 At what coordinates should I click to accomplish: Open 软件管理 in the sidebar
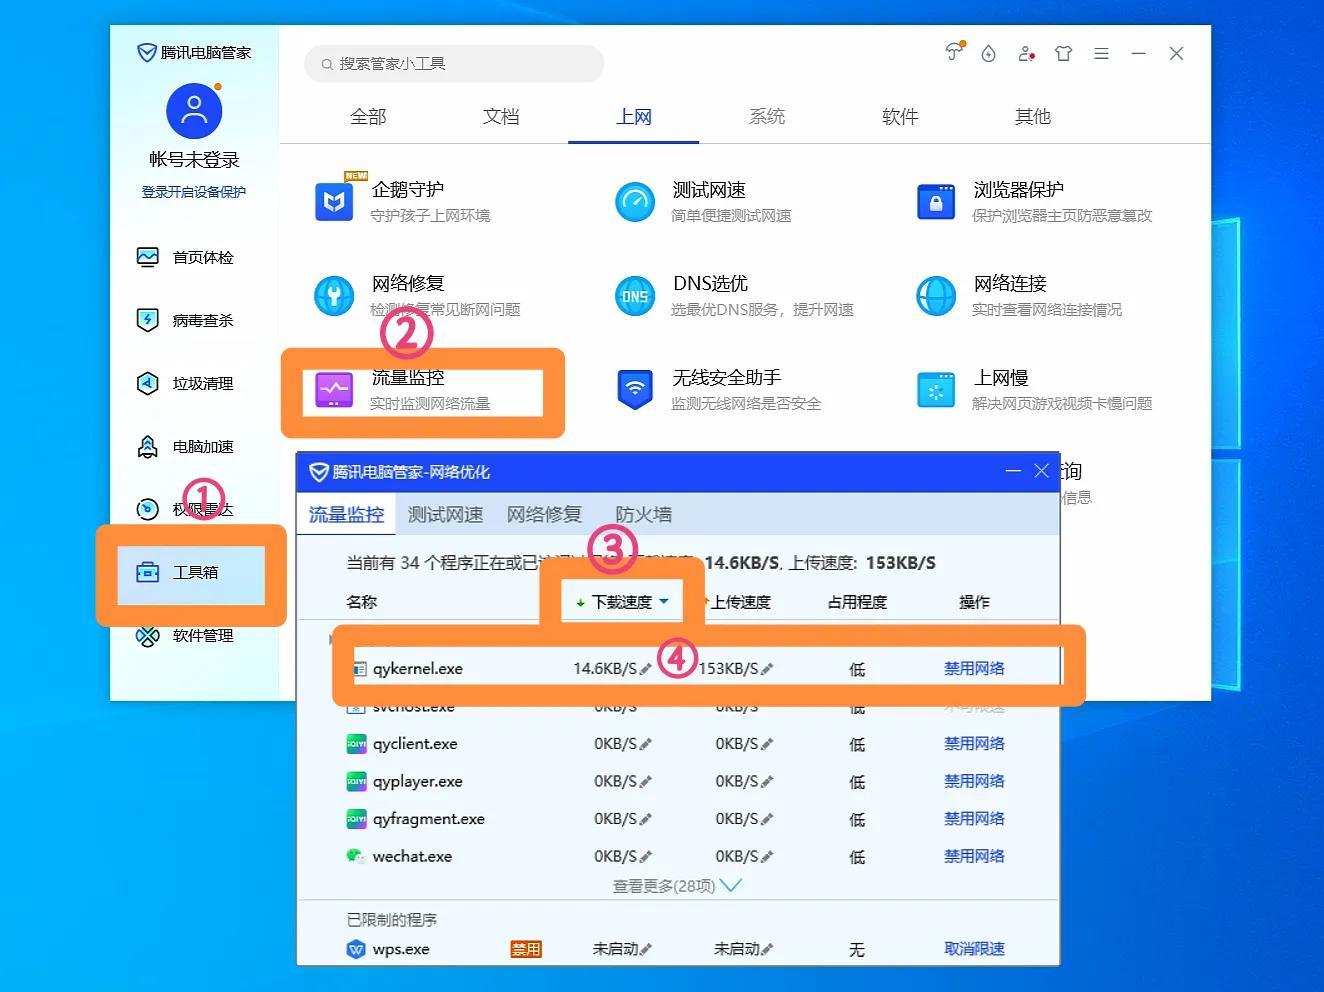pos(185,635)
